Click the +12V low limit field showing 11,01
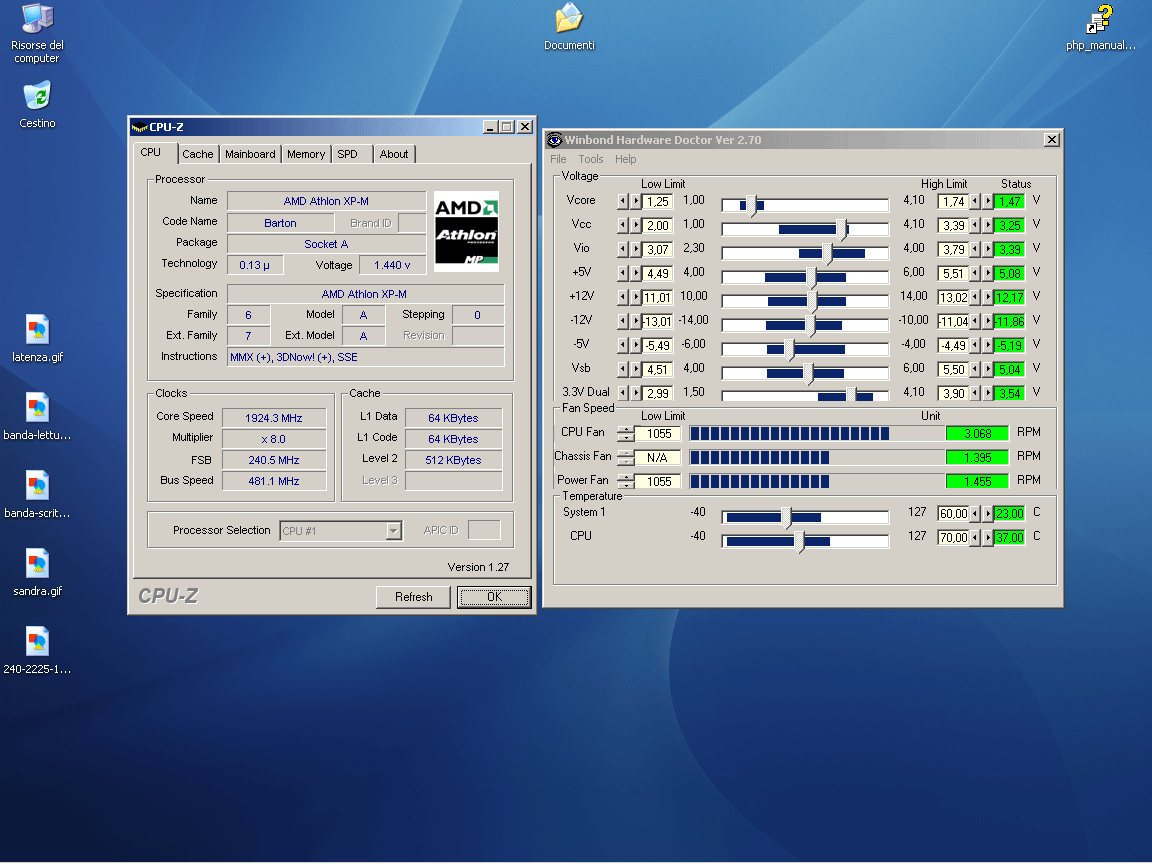Viewport: 1152px width, 864px height. point(658,298)
